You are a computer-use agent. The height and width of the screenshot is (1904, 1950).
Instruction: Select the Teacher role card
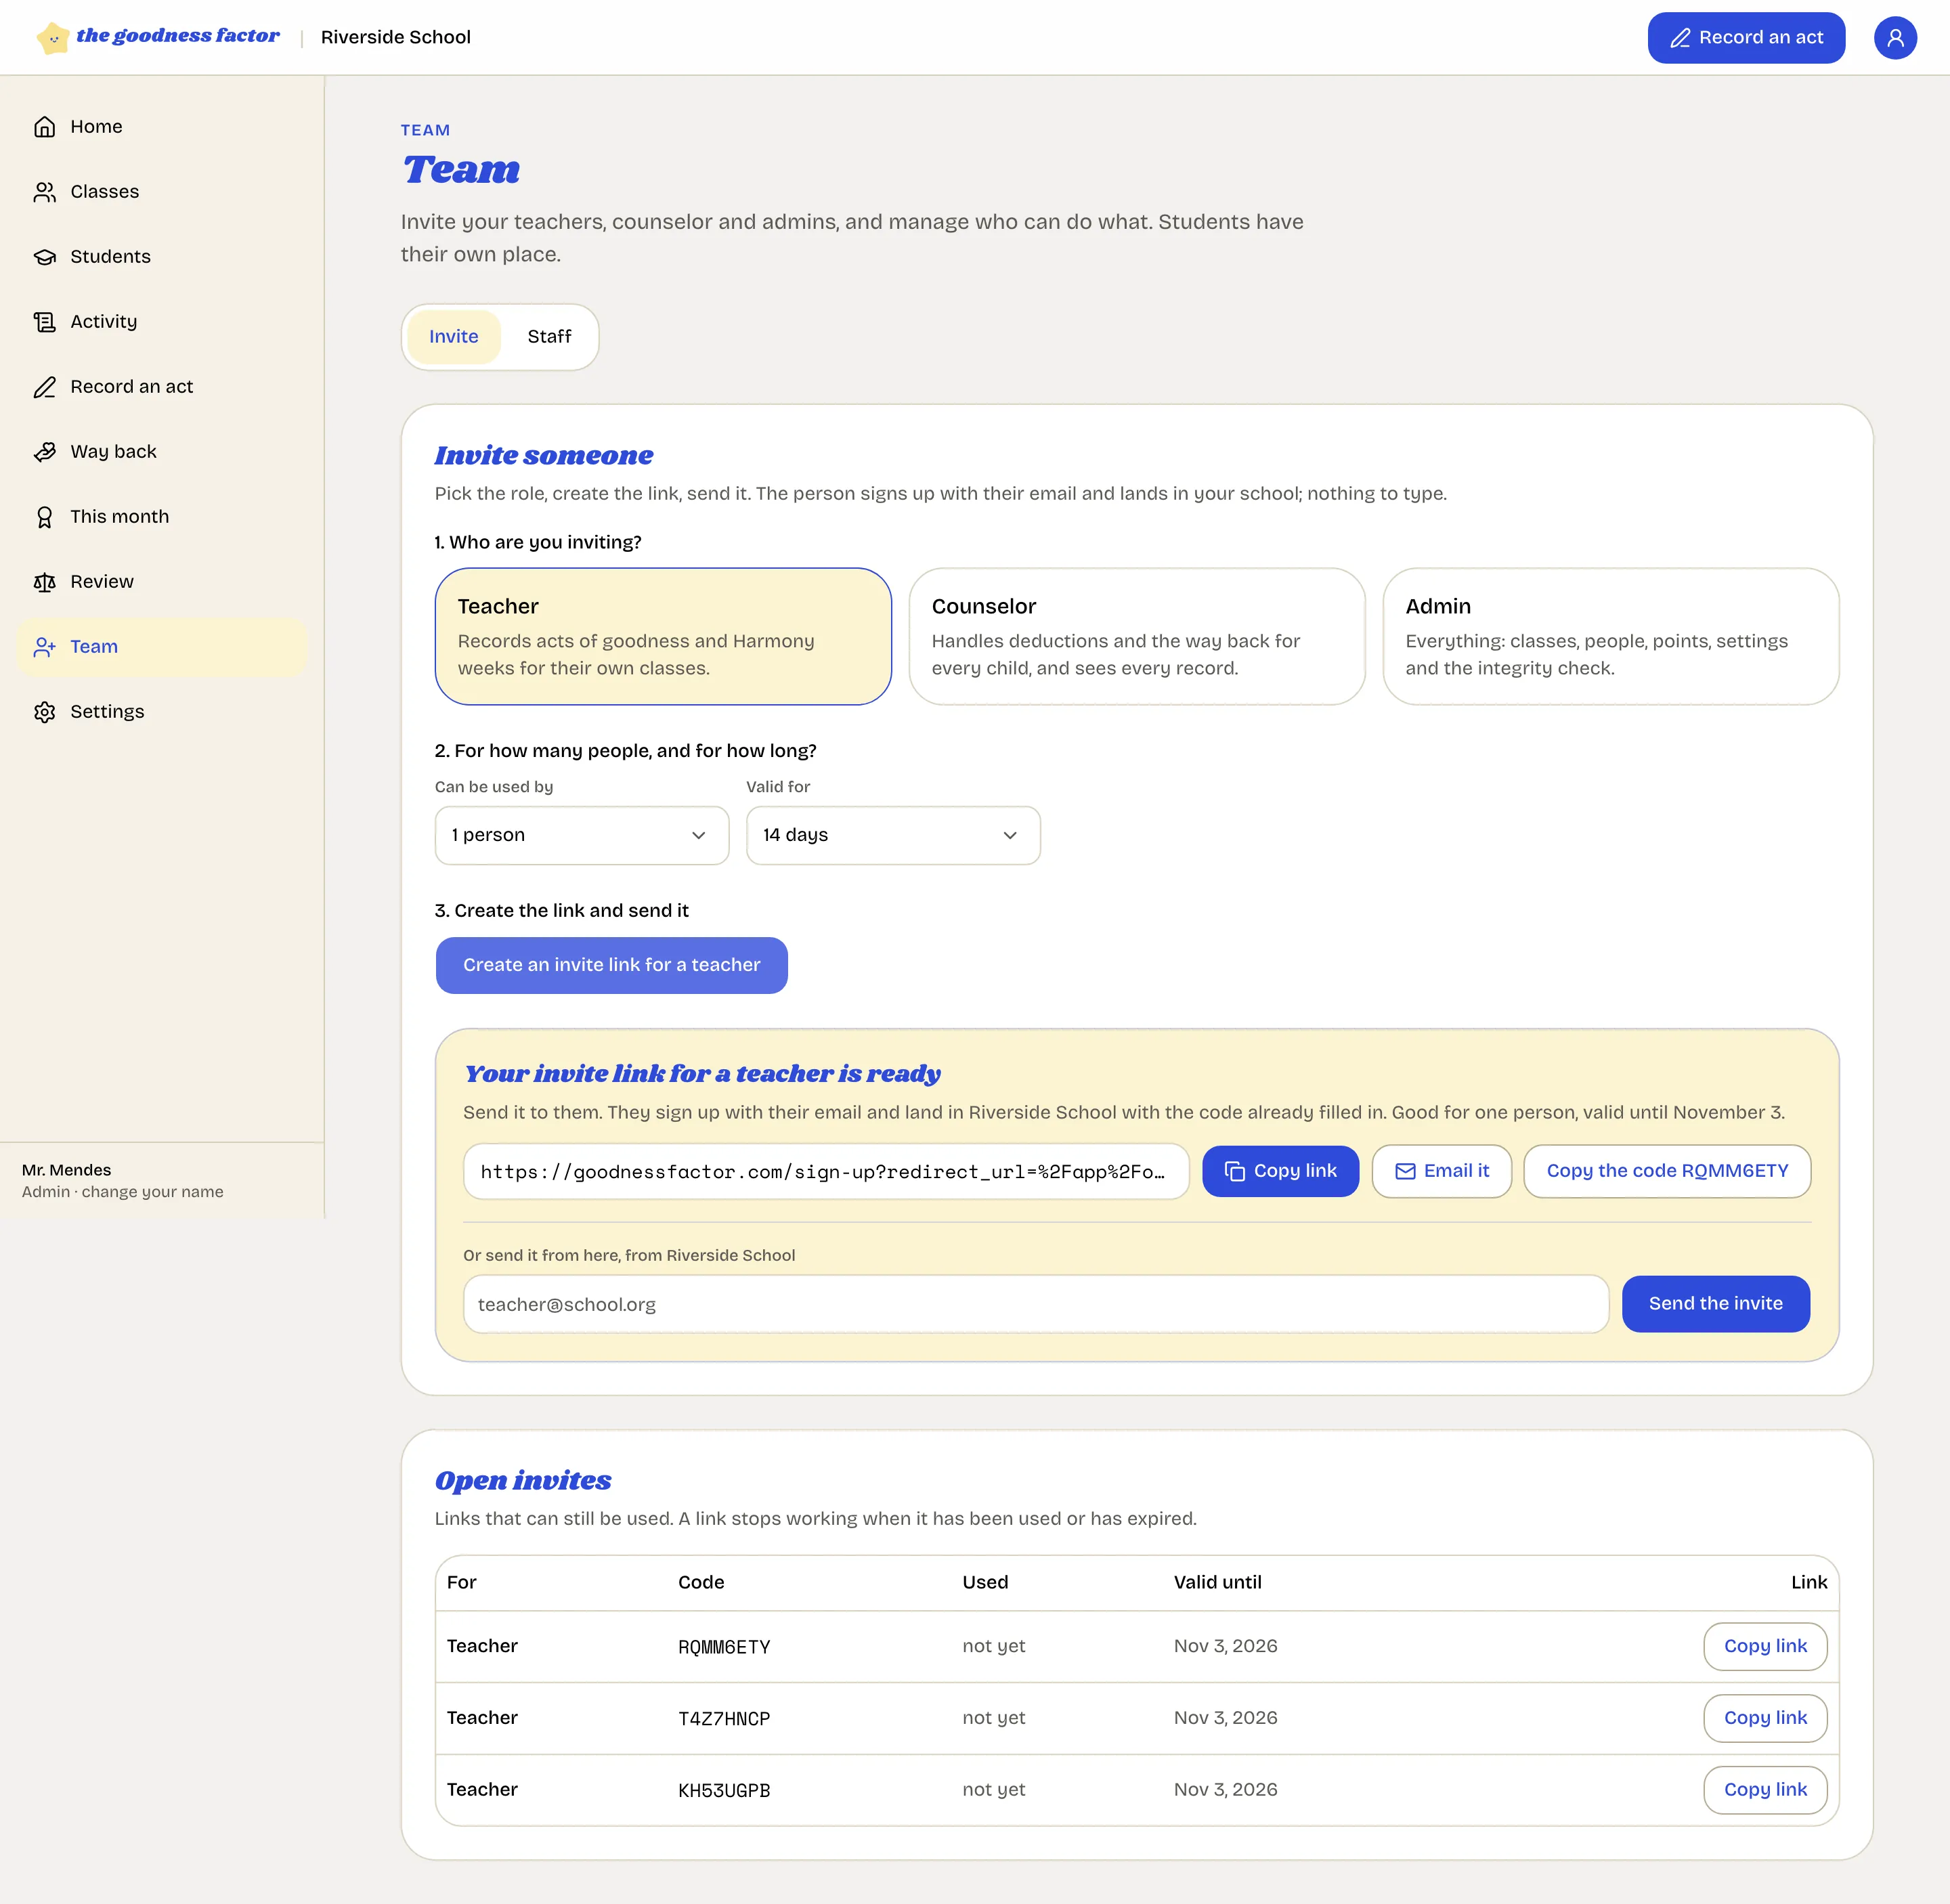[663, 637]
